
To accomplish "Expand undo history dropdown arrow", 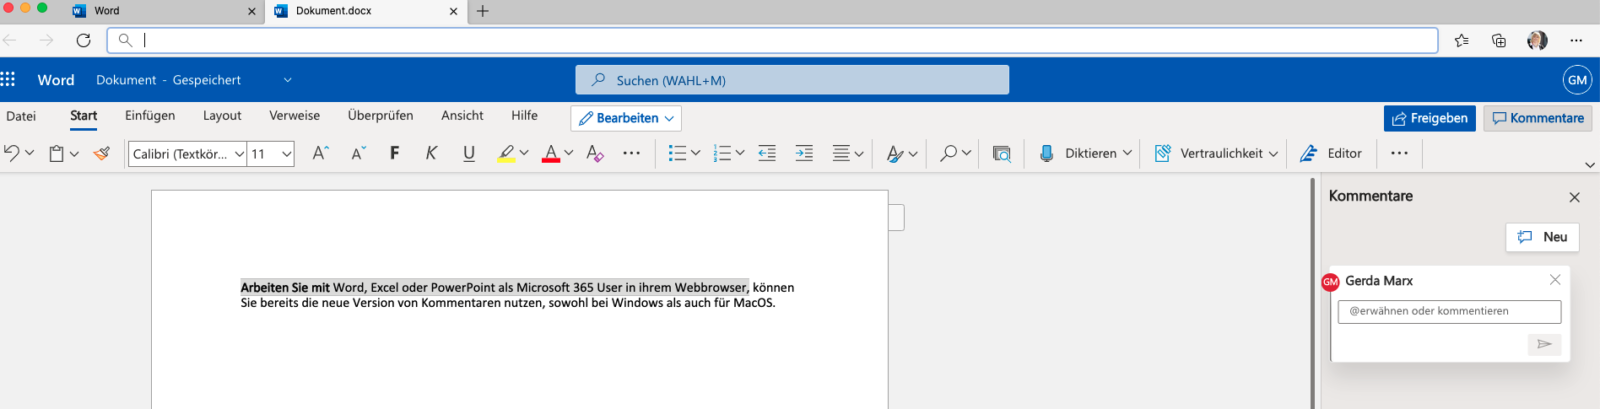I will click(29, 153).
